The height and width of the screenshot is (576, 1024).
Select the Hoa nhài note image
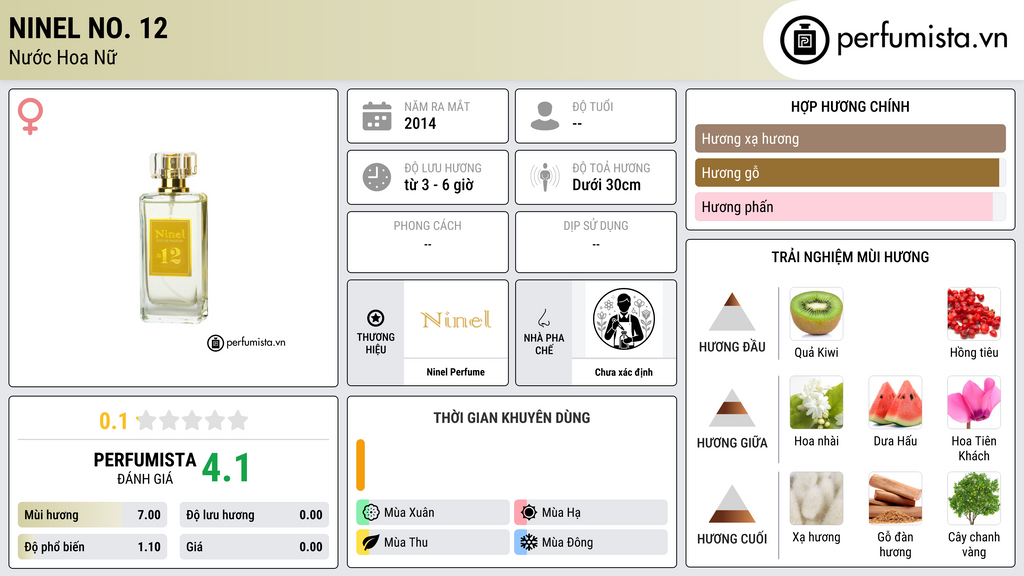point(816,402)
